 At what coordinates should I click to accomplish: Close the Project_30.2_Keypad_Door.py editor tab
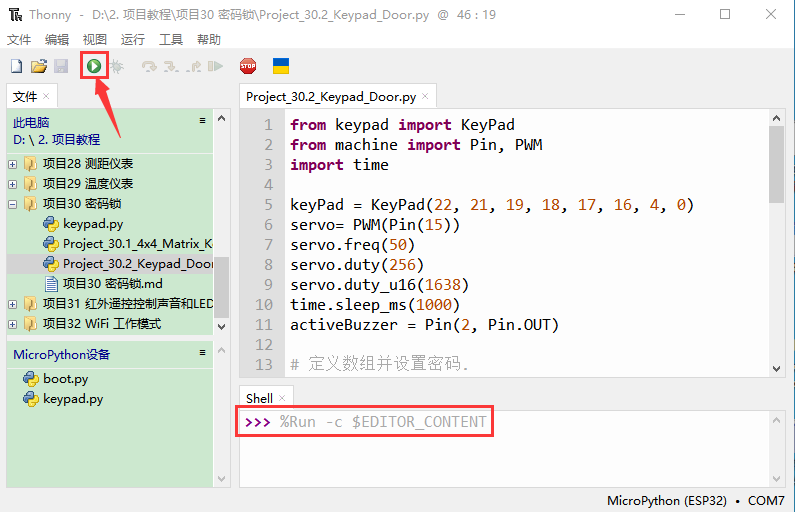coord(425,97)
